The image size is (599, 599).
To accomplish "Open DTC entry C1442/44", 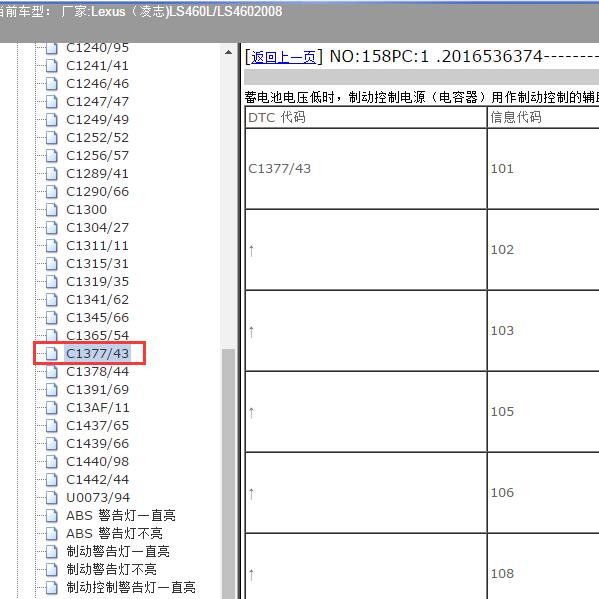I will click(x=97, y=479).
